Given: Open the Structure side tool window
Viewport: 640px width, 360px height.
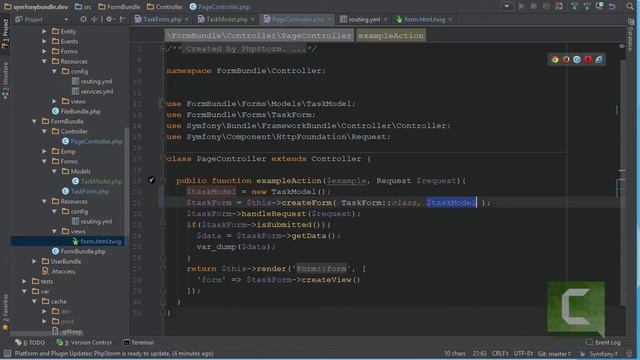Looking at the screenshot, I should (5, 81).
